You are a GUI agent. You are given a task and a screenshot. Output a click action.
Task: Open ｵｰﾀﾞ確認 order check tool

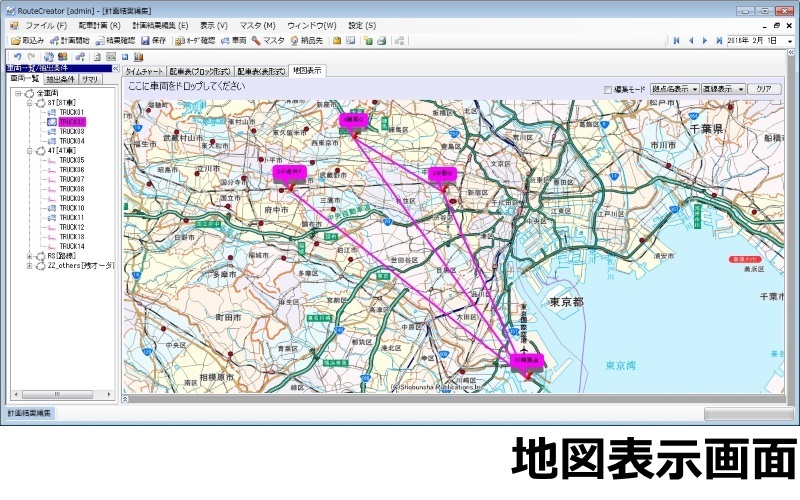195,41
